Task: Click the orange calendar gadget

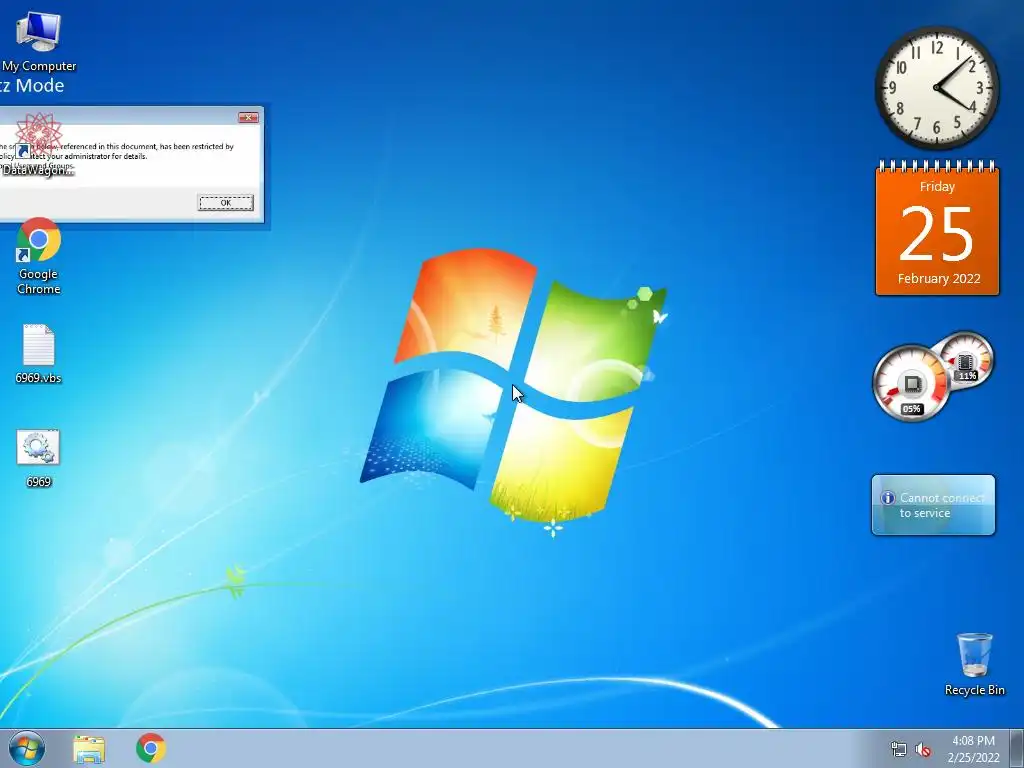Action: [x=937, y=229]
